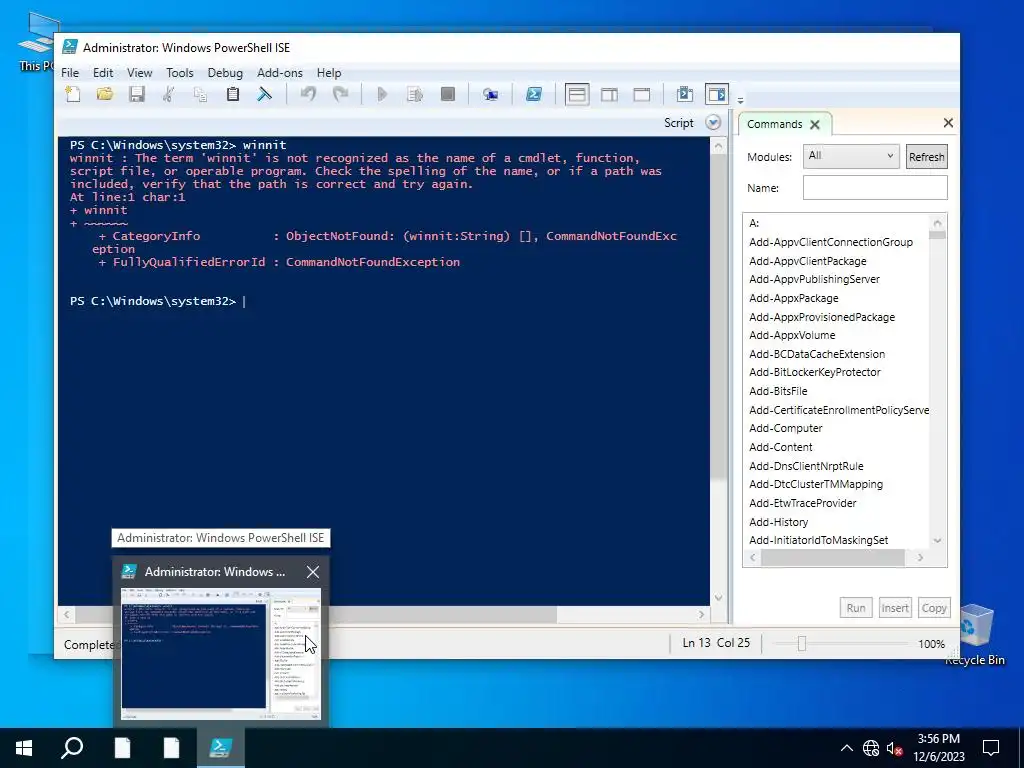Open the Edit menu
This screenshot has height=768, width=1024.
coord(103,72)
